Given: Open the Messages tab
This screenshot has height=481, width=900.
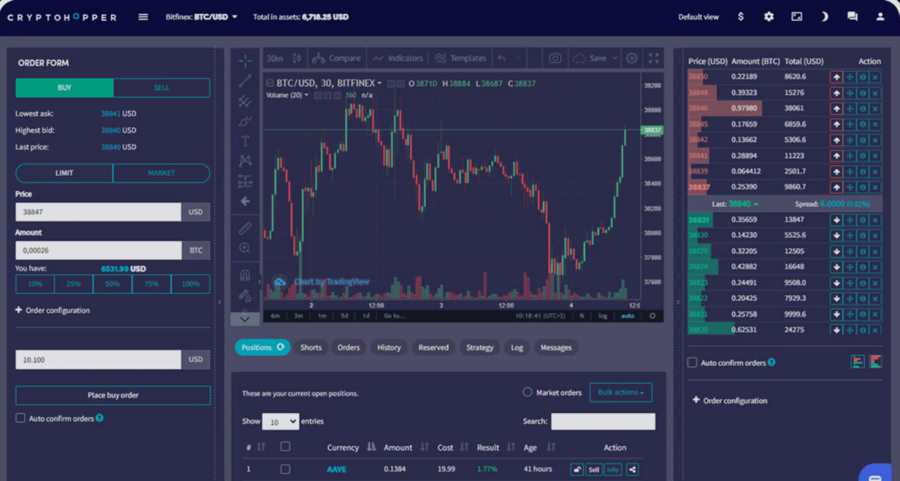Looking at the screenshot, I should (556, 347).
